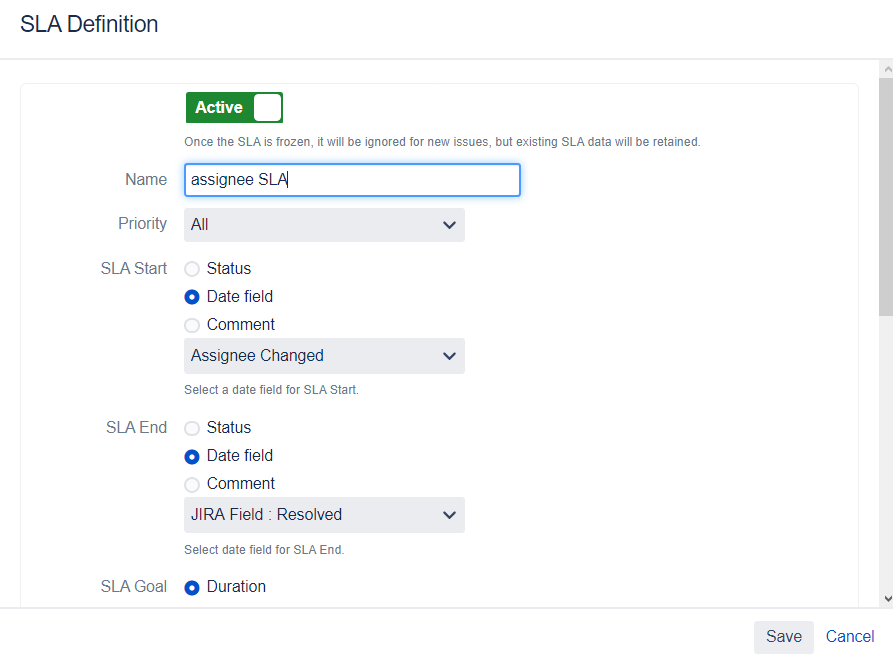Select Date field for SLA Start
The width and height of the screenshot is (893, 661).
point(191,296)
